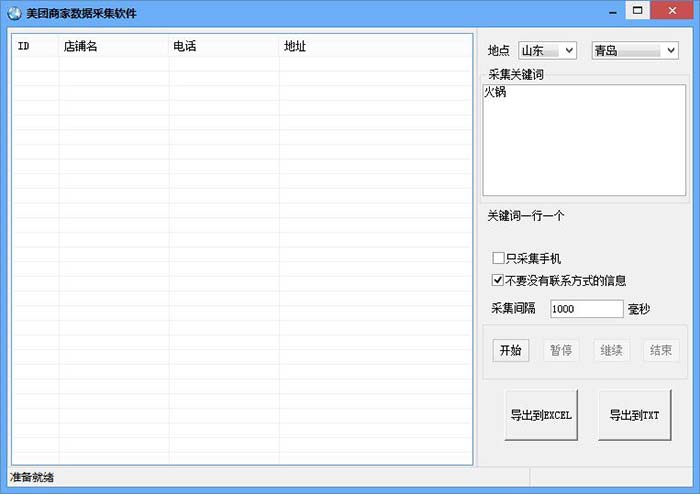The image size is (700, 500).
Task: Sort by the ID column header
Action: (x=36, y=46)
